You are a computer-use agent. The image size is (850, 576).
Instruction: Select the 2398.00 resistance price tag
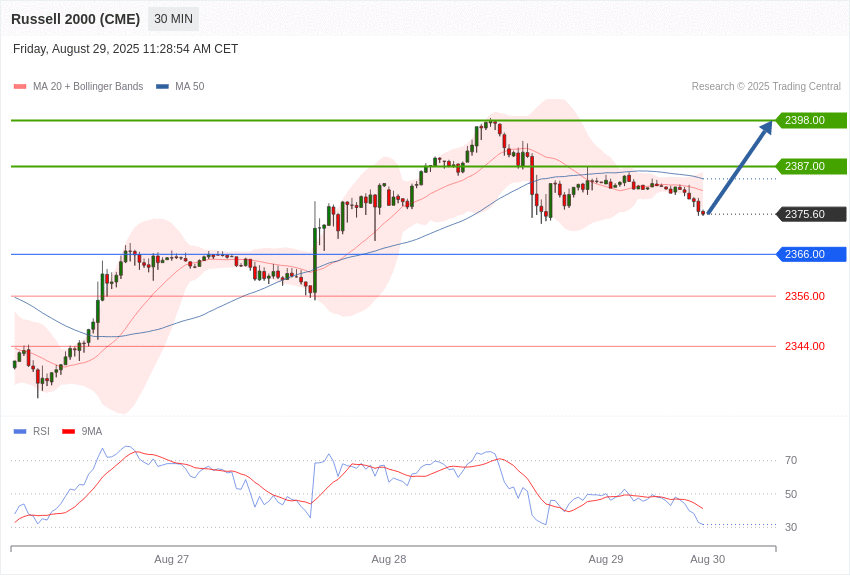coord(811,120)
